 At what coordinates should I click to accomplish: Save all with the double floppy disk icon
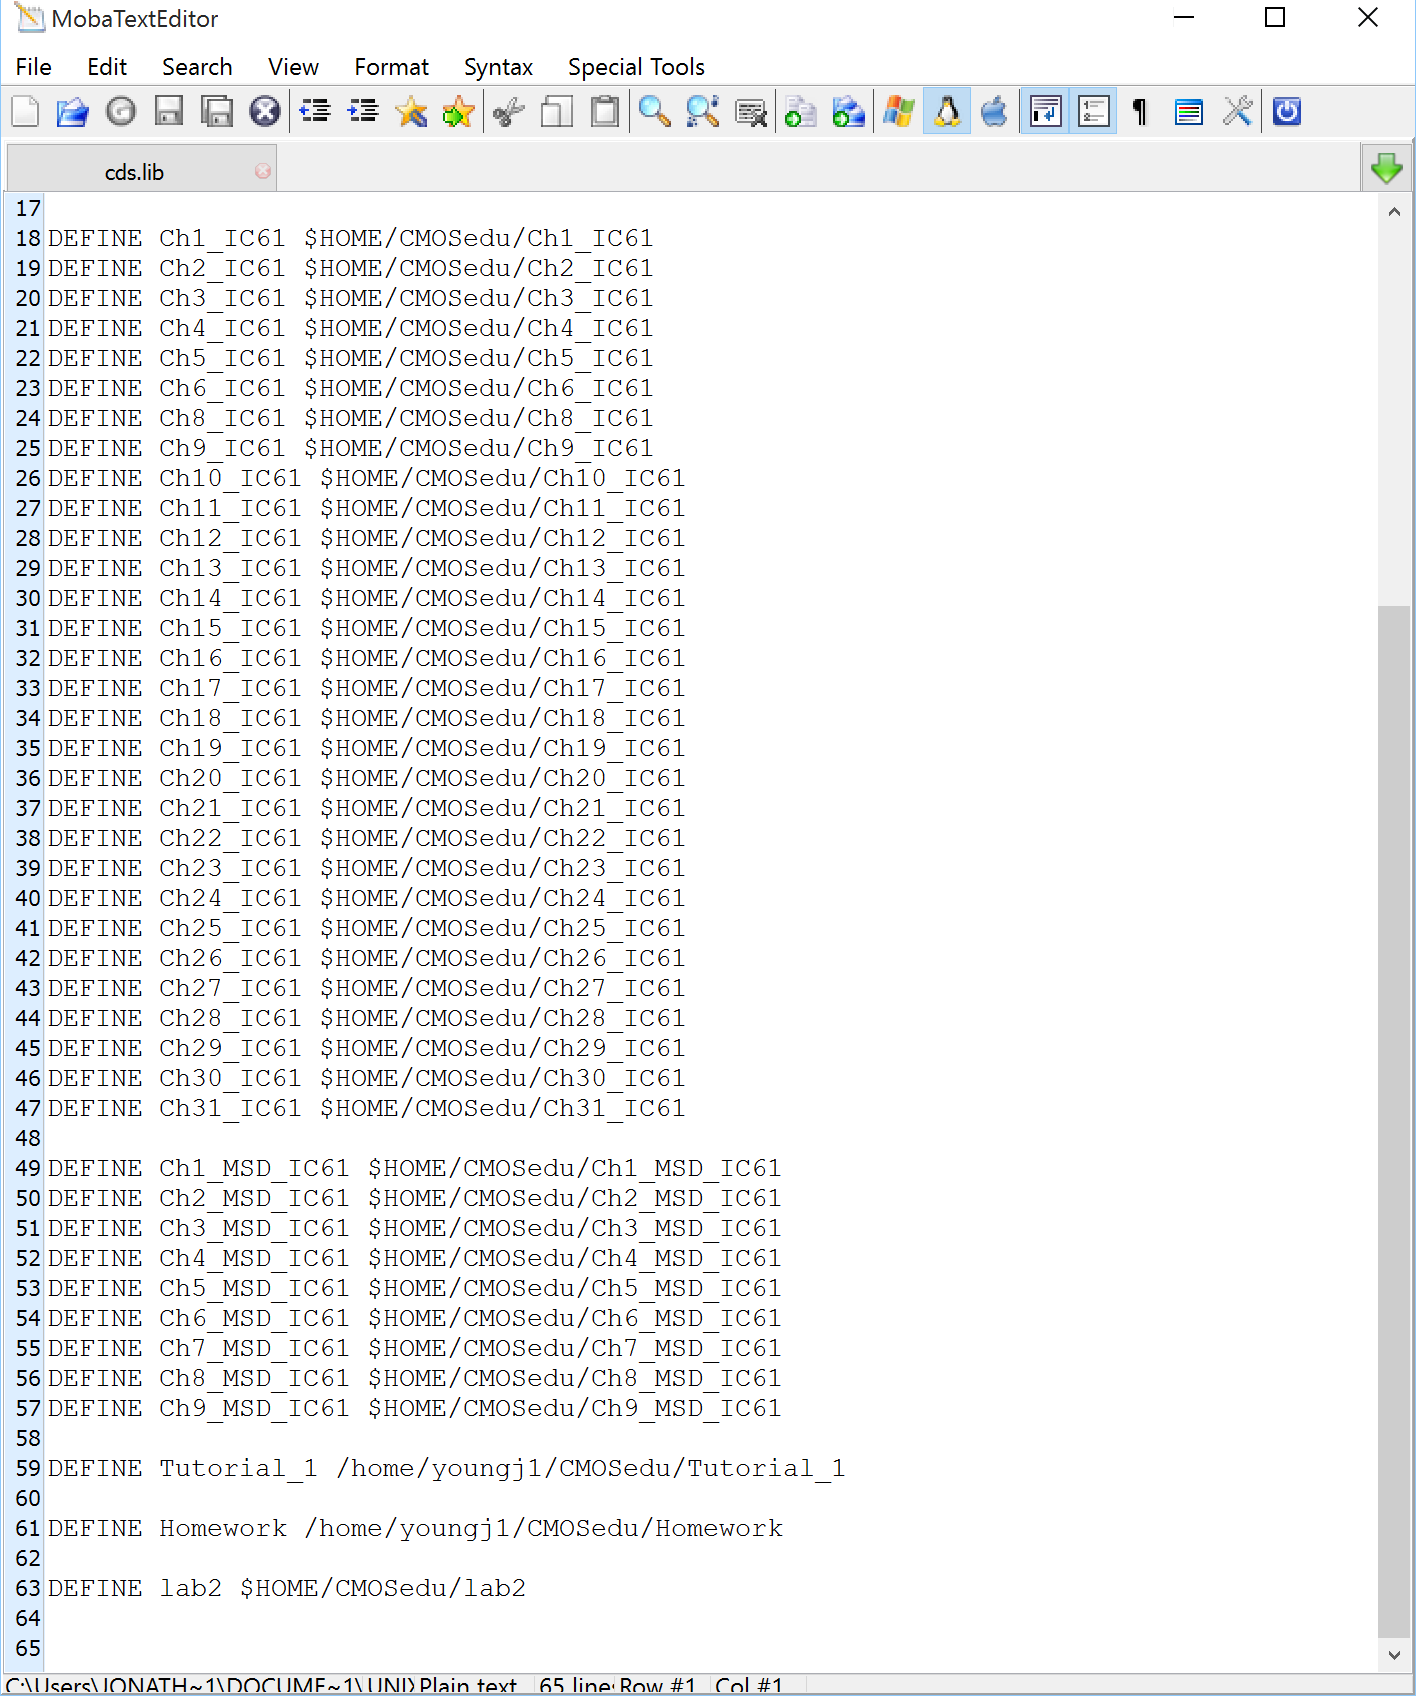217,112
